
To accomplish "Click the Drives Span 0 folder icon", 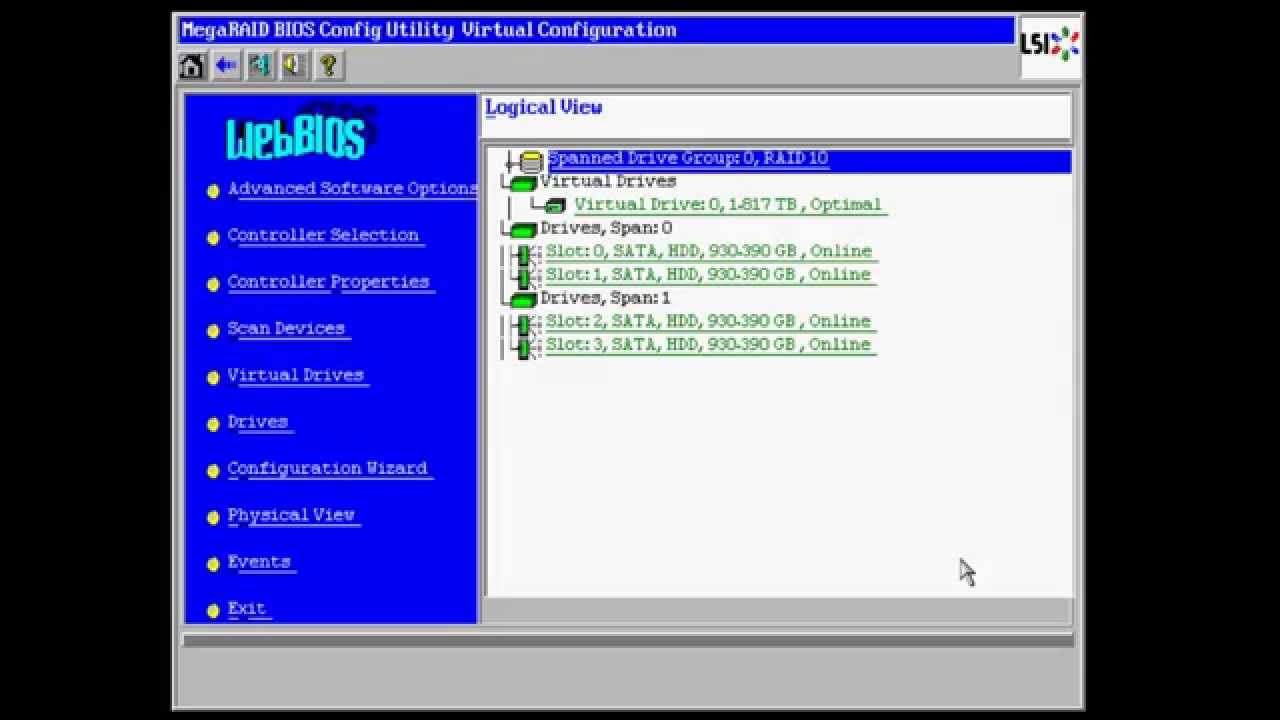I will pos(523,230).
